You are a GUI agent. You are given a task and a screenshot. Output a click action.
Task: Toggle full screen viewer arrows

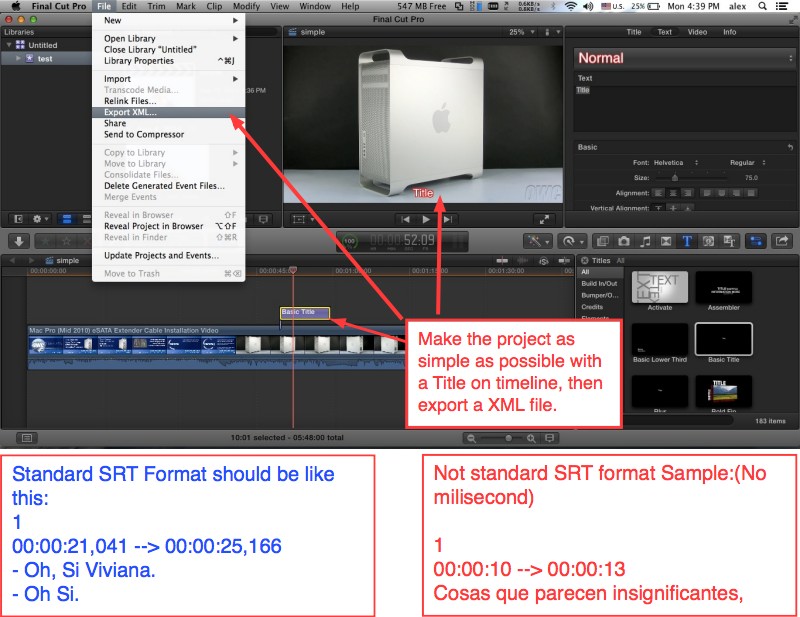click(x=544, y=219)
